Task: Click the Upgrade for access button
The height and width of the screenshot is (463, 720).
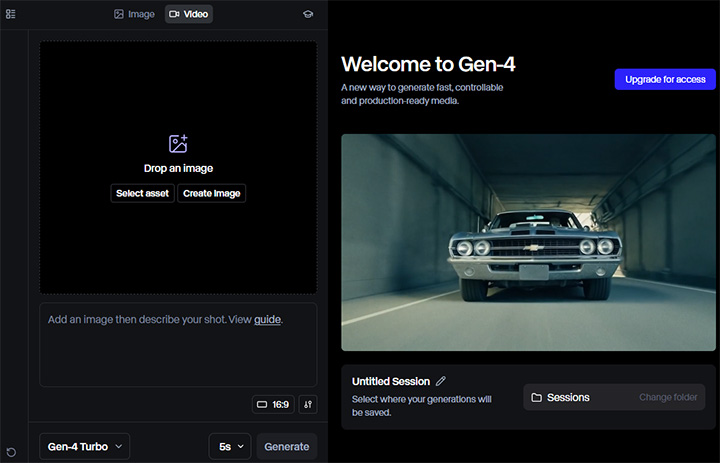Action: (665, 79)
